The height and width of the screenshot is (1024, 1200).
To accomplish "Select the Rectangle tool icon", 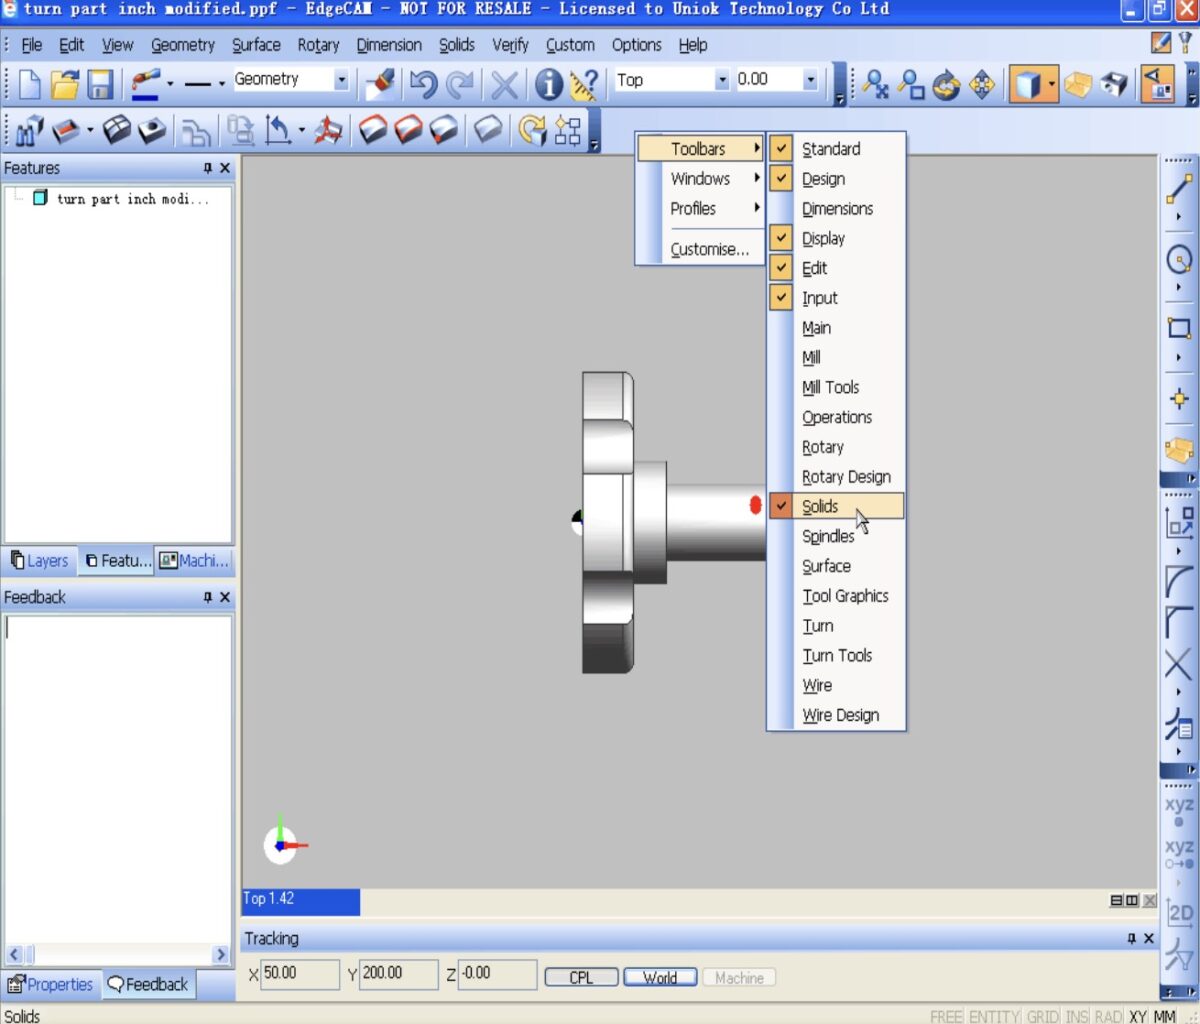I will (x=1179, y=328).
